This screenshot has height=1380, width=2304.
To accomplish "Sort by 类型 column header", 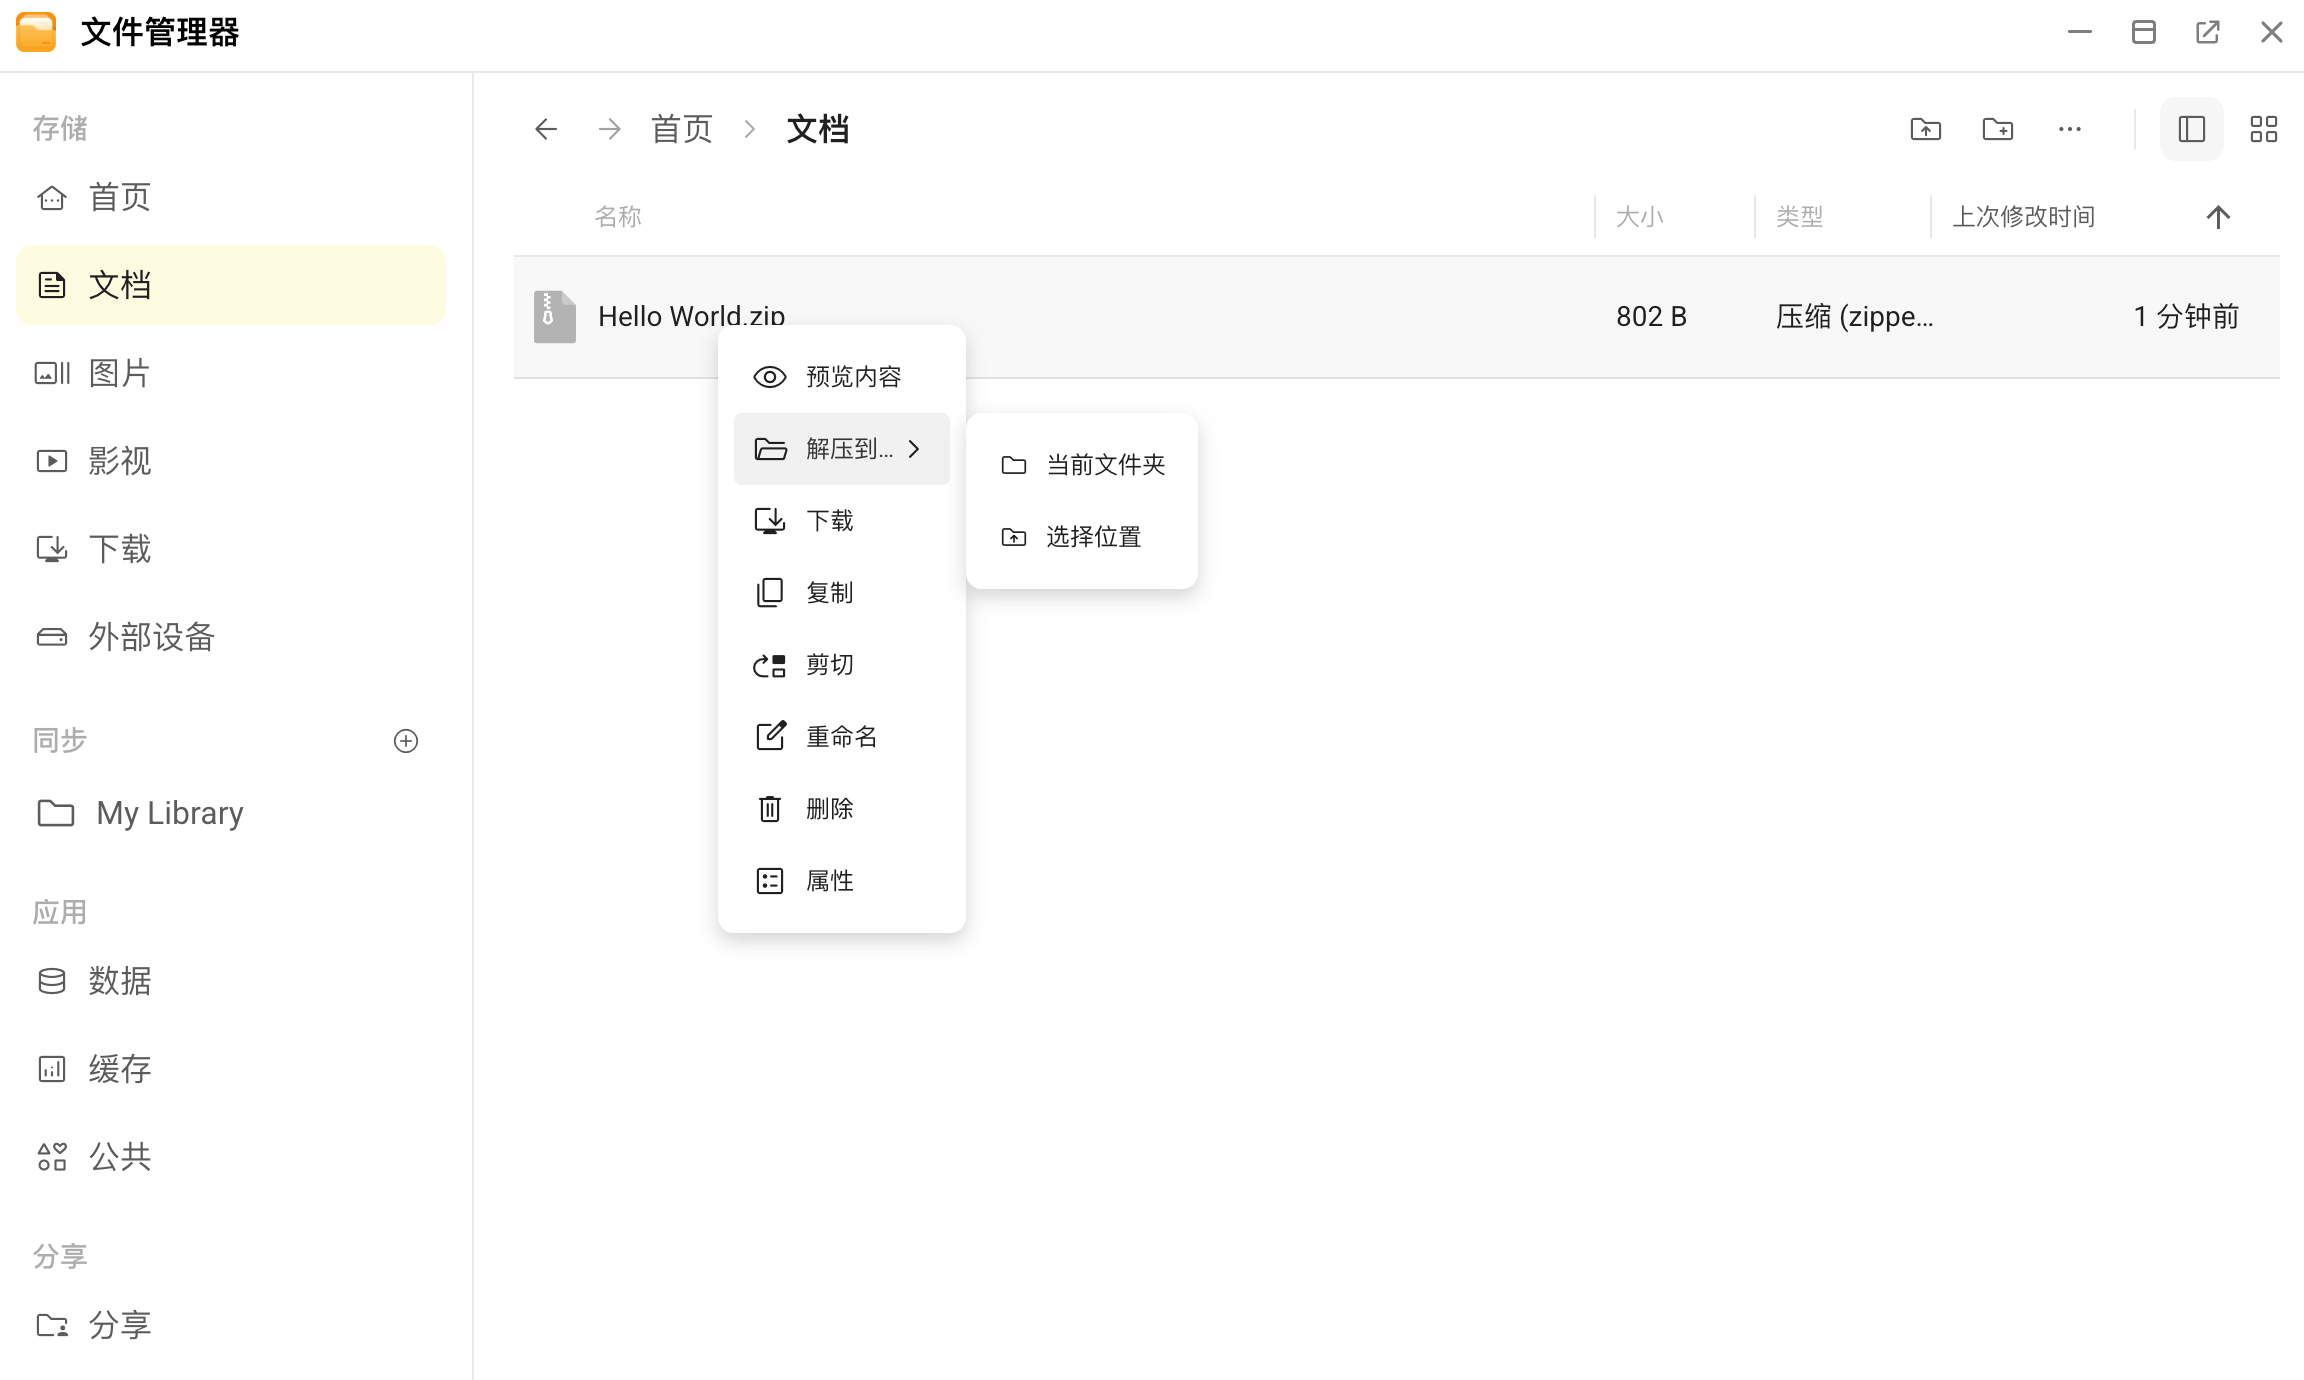I will [1800, 217].
